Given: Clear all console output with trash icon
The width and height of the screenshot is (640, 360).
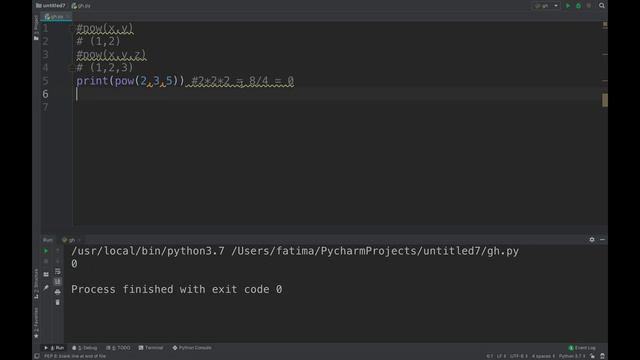Looking at the screenshot, I should pos(58,302).
